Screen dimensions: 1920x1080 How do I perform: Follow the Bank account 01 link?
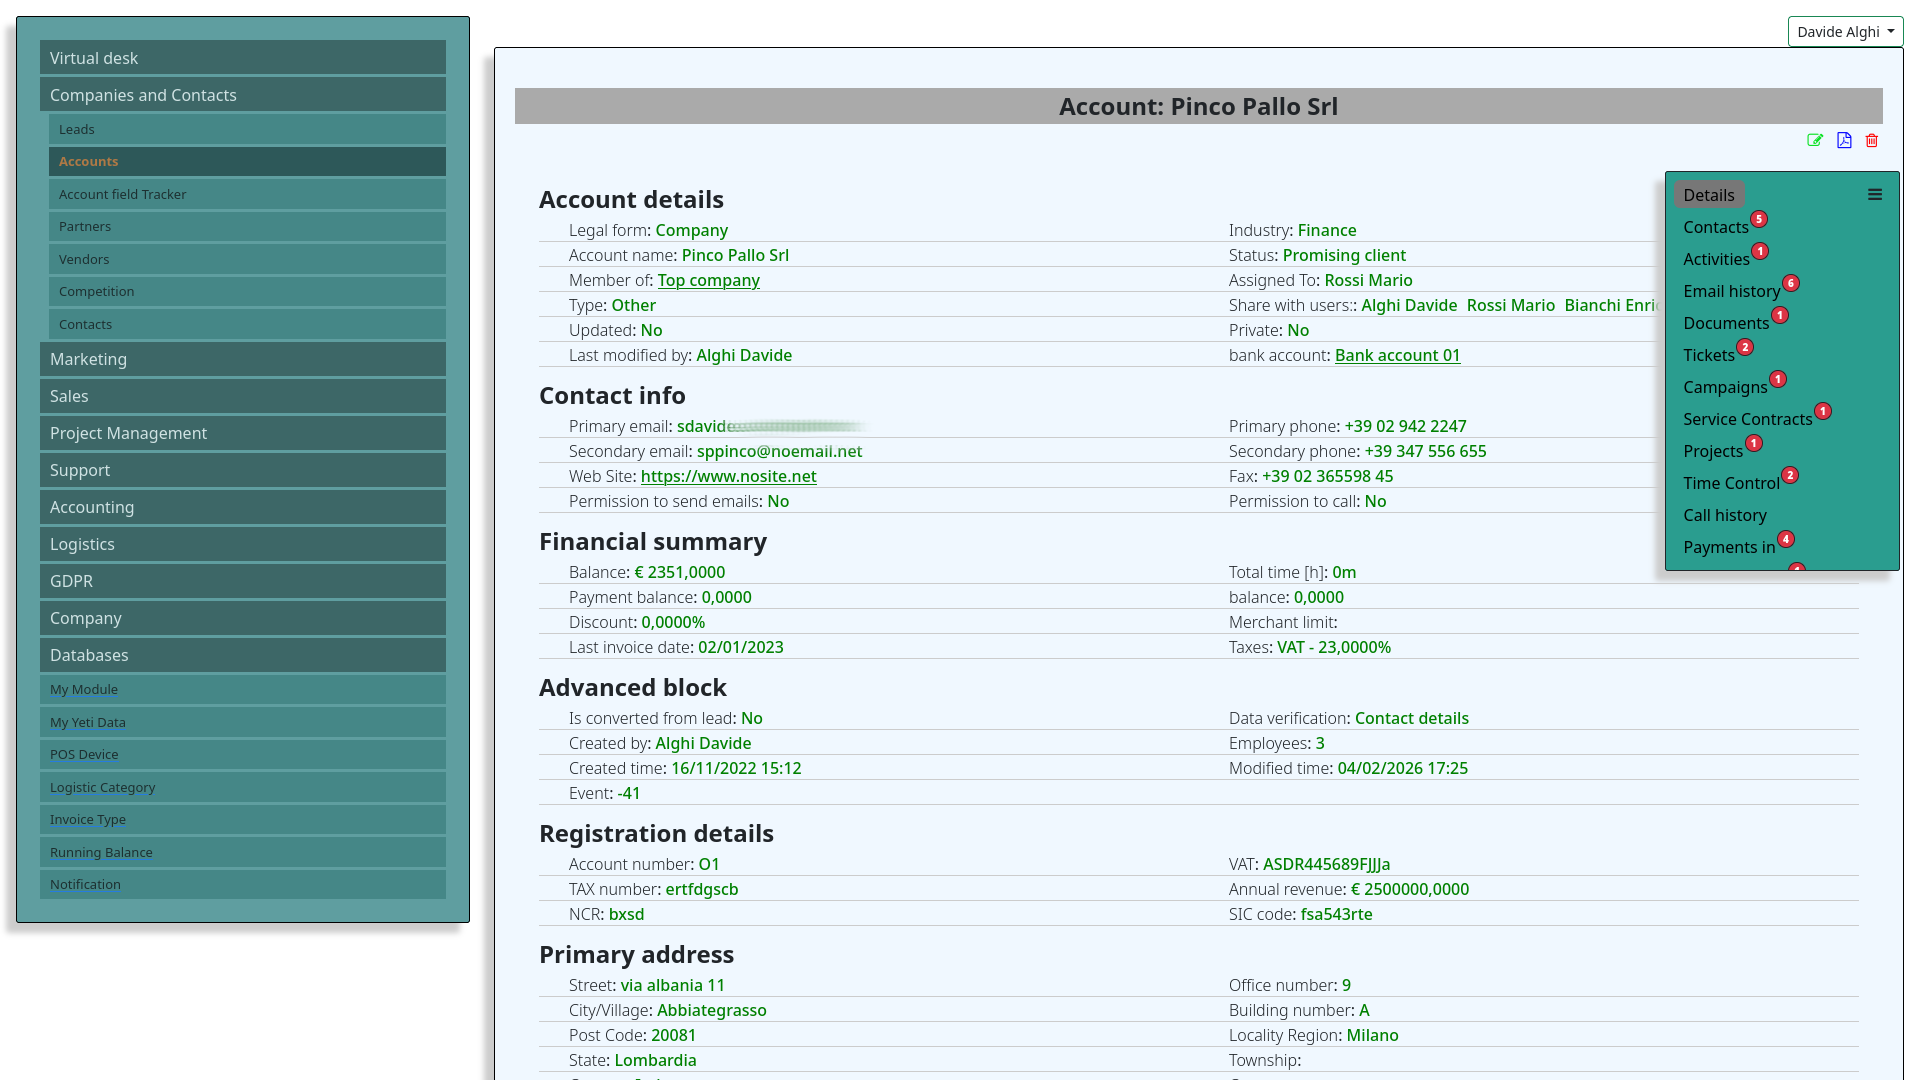1397,355
